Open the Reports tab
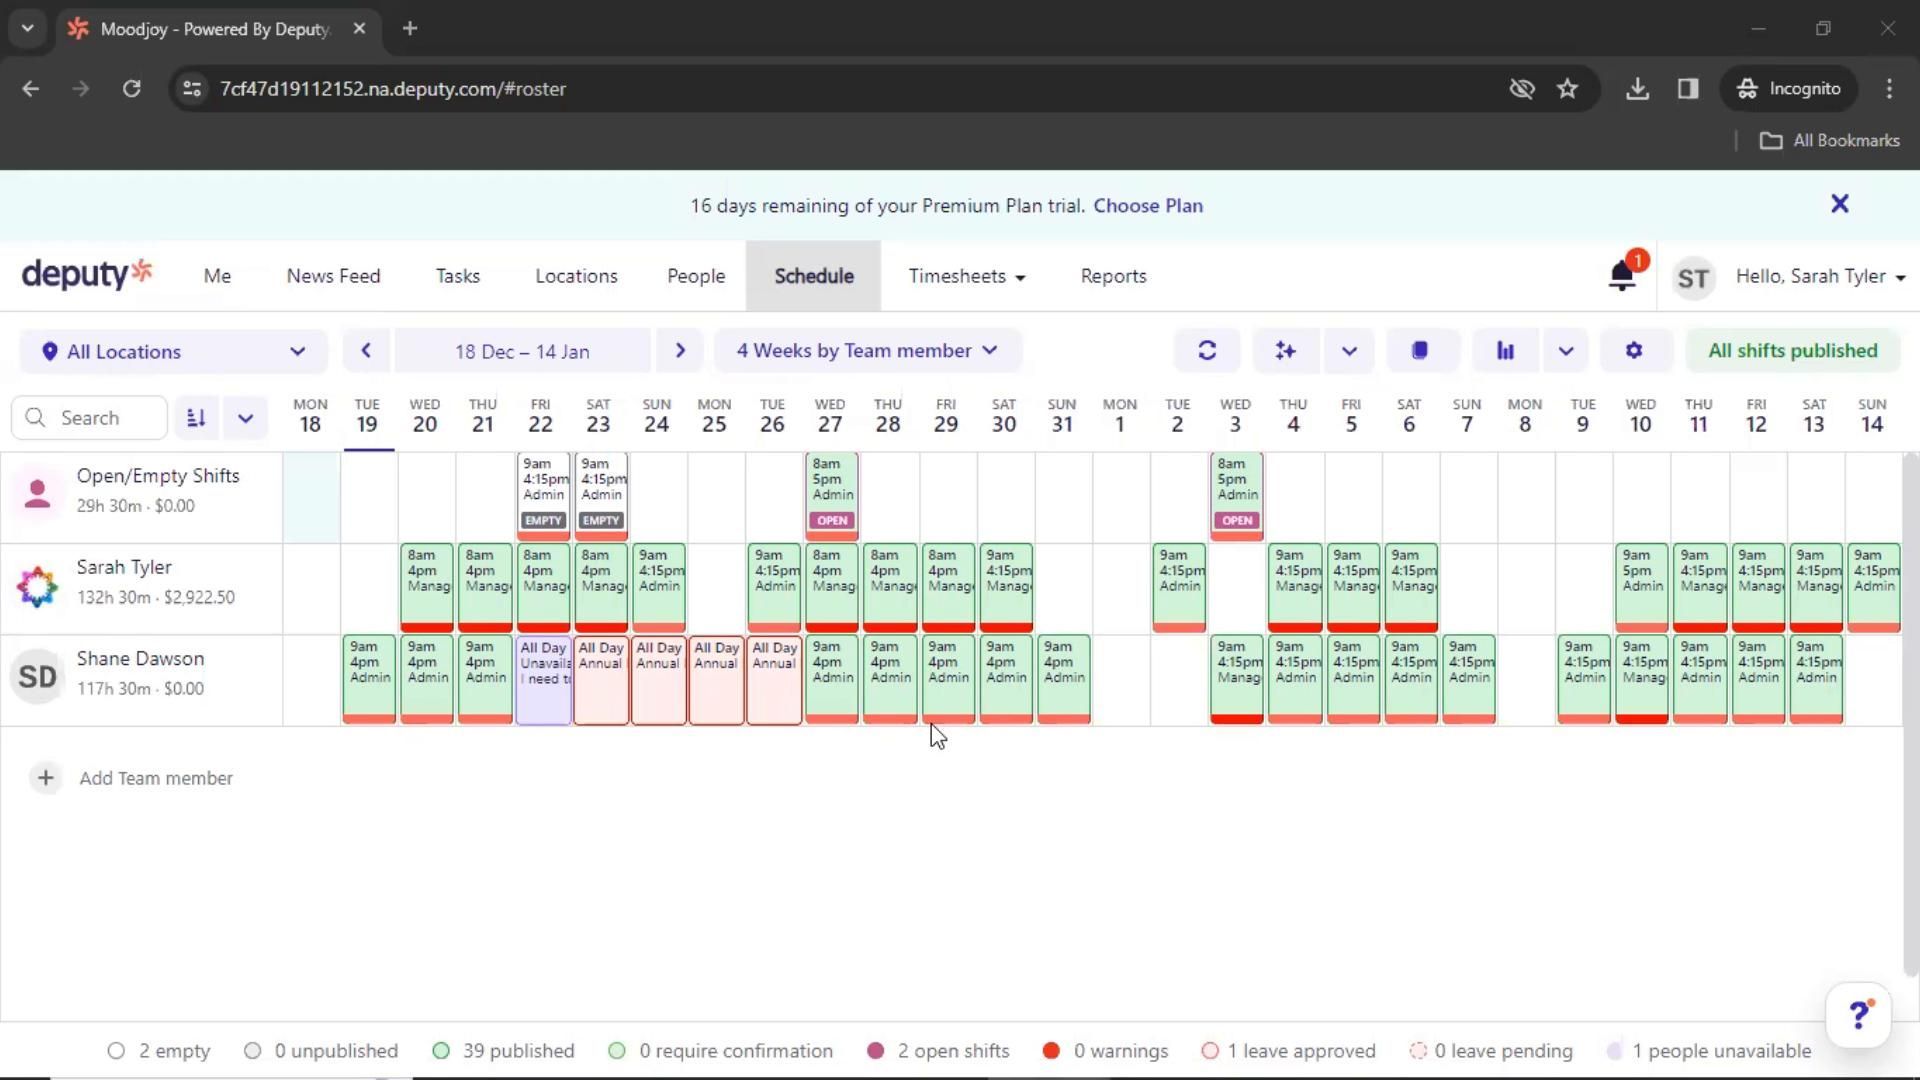This screenshot has height=1080, width=1920. [1113, 276]
